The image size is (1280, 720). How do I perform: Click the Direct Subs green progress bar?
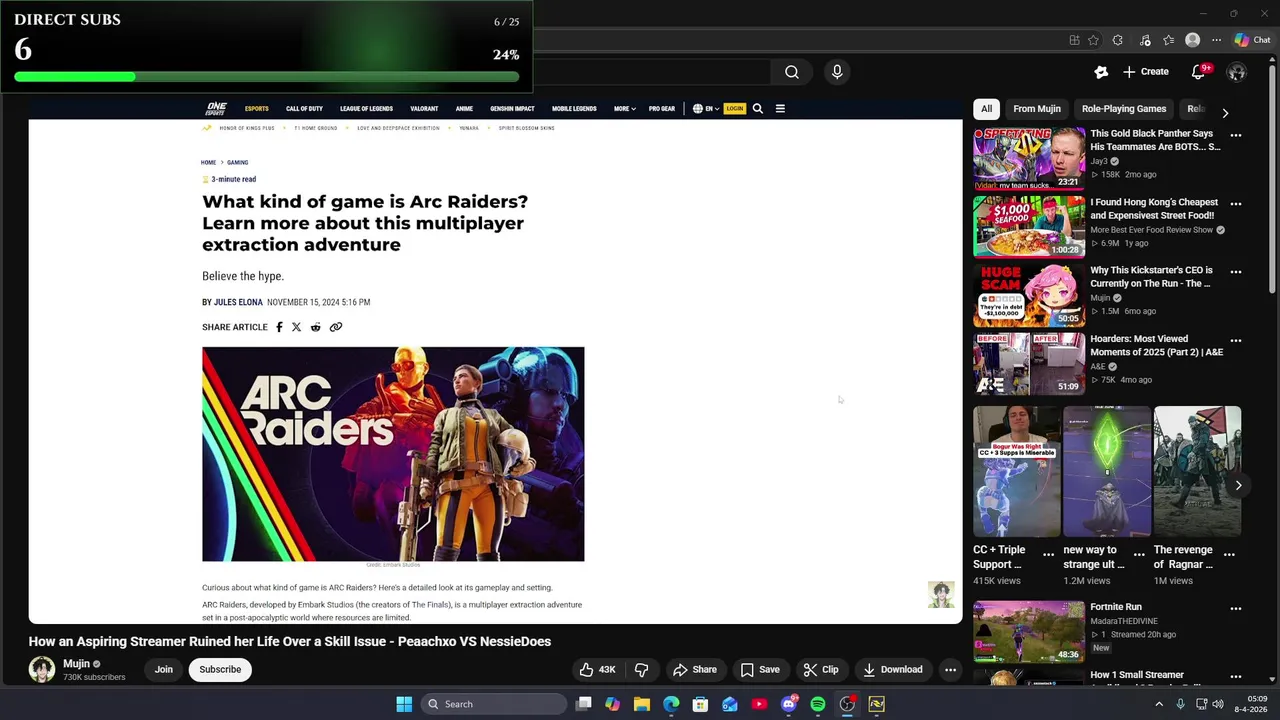267,77
